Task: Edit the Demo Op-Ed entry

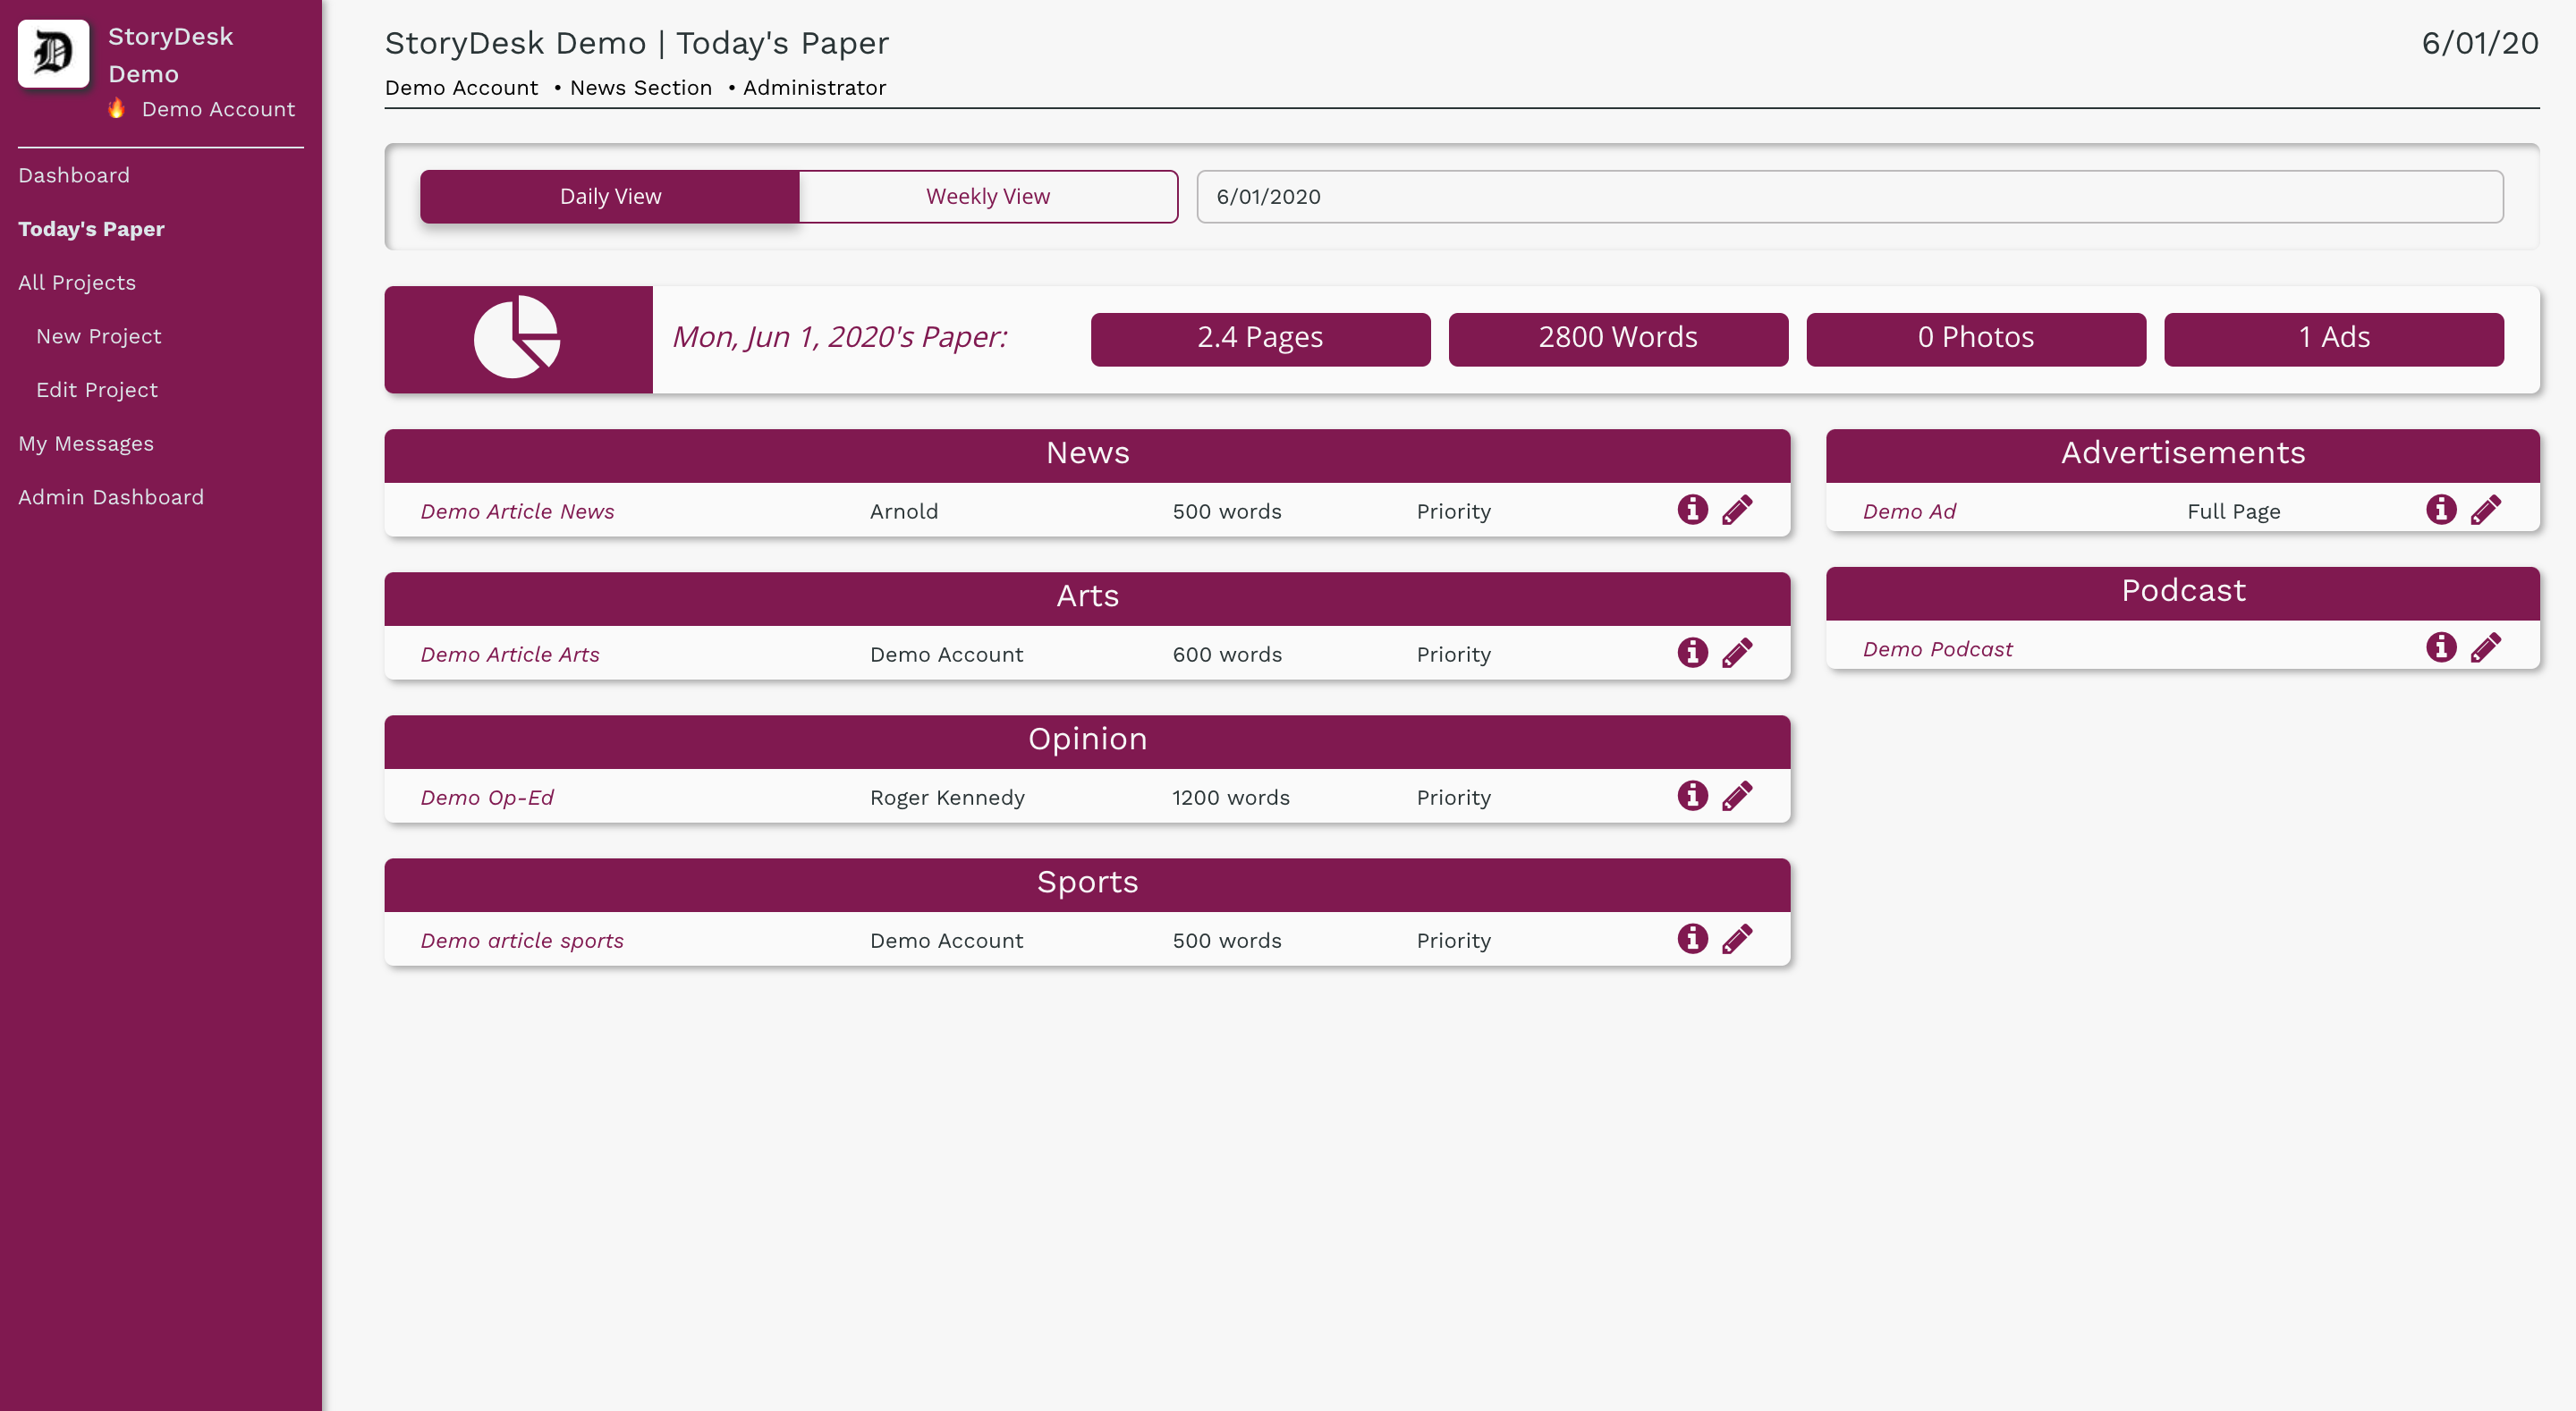Action: (1737, 796)
